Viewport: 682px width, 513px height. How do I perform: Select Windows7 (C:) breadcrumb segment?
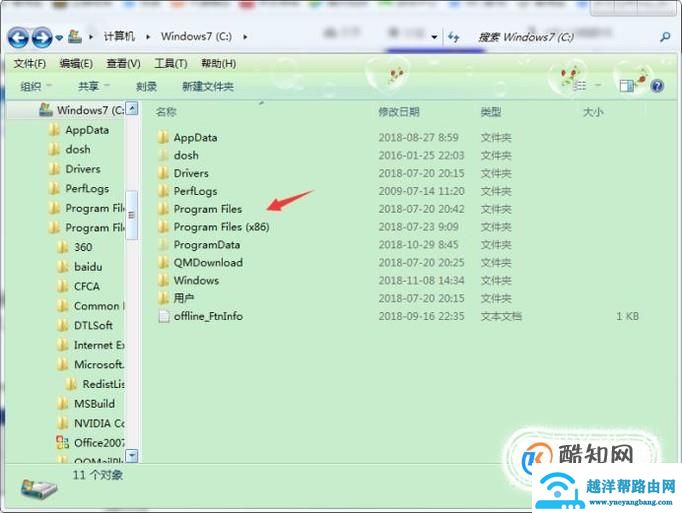pos(196,36)
